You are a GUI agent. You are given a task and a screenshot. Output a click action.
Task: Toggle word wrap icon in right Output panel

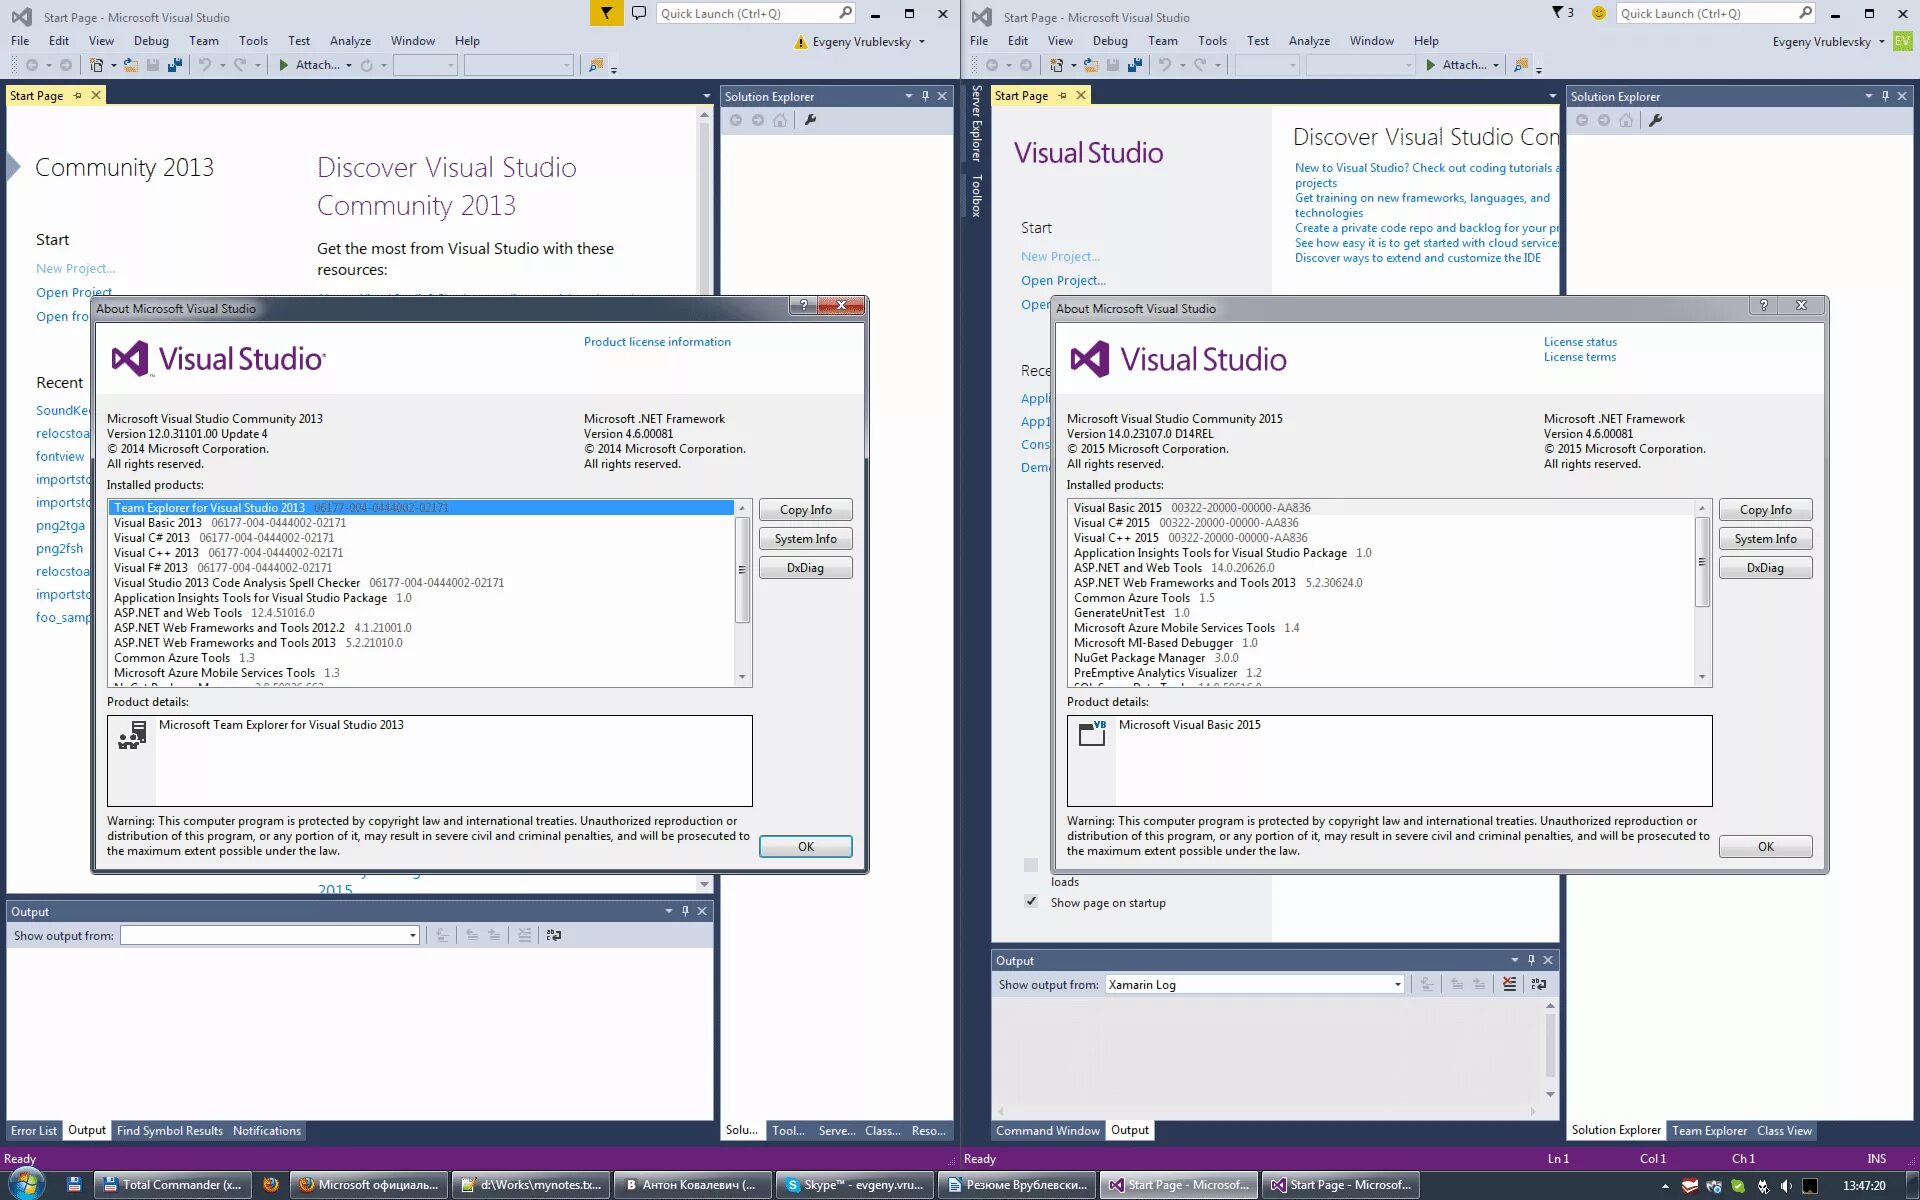(x=1538, y=985)
